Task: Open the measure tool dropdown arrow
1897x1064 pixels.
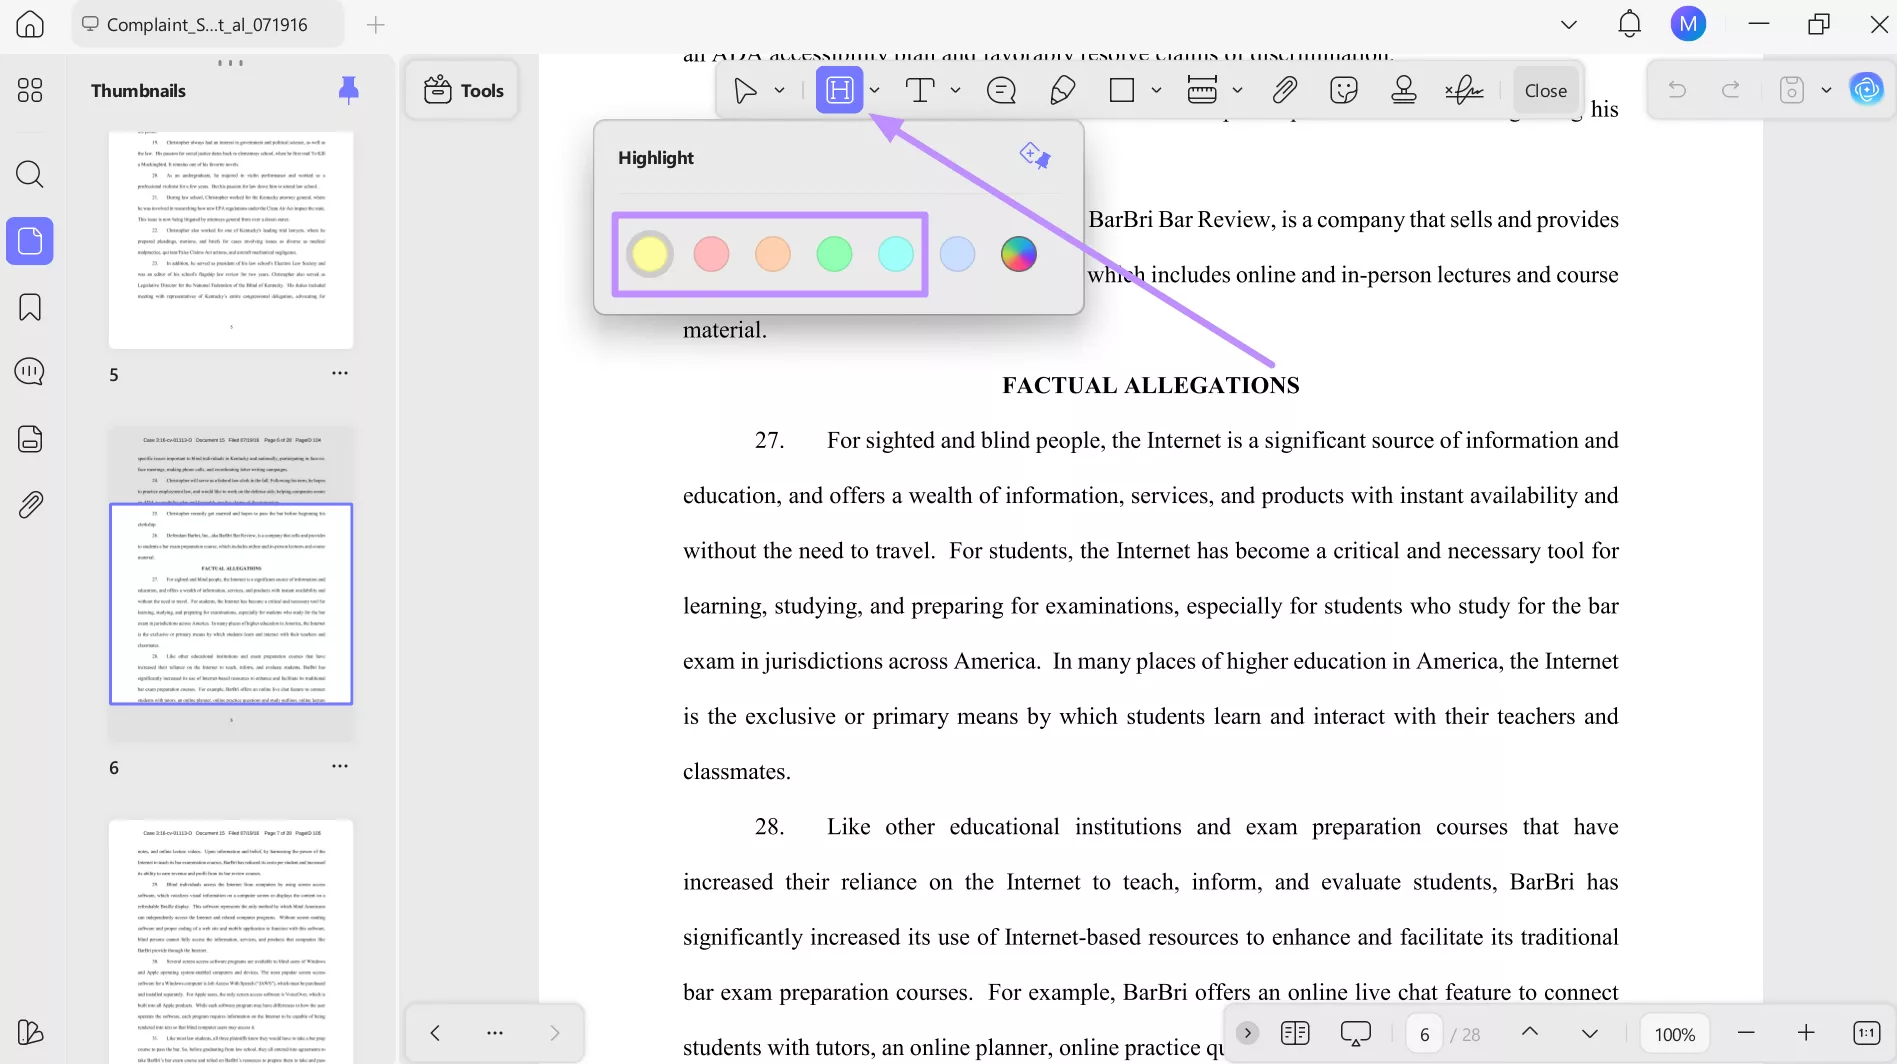Action: [1238, 90]
